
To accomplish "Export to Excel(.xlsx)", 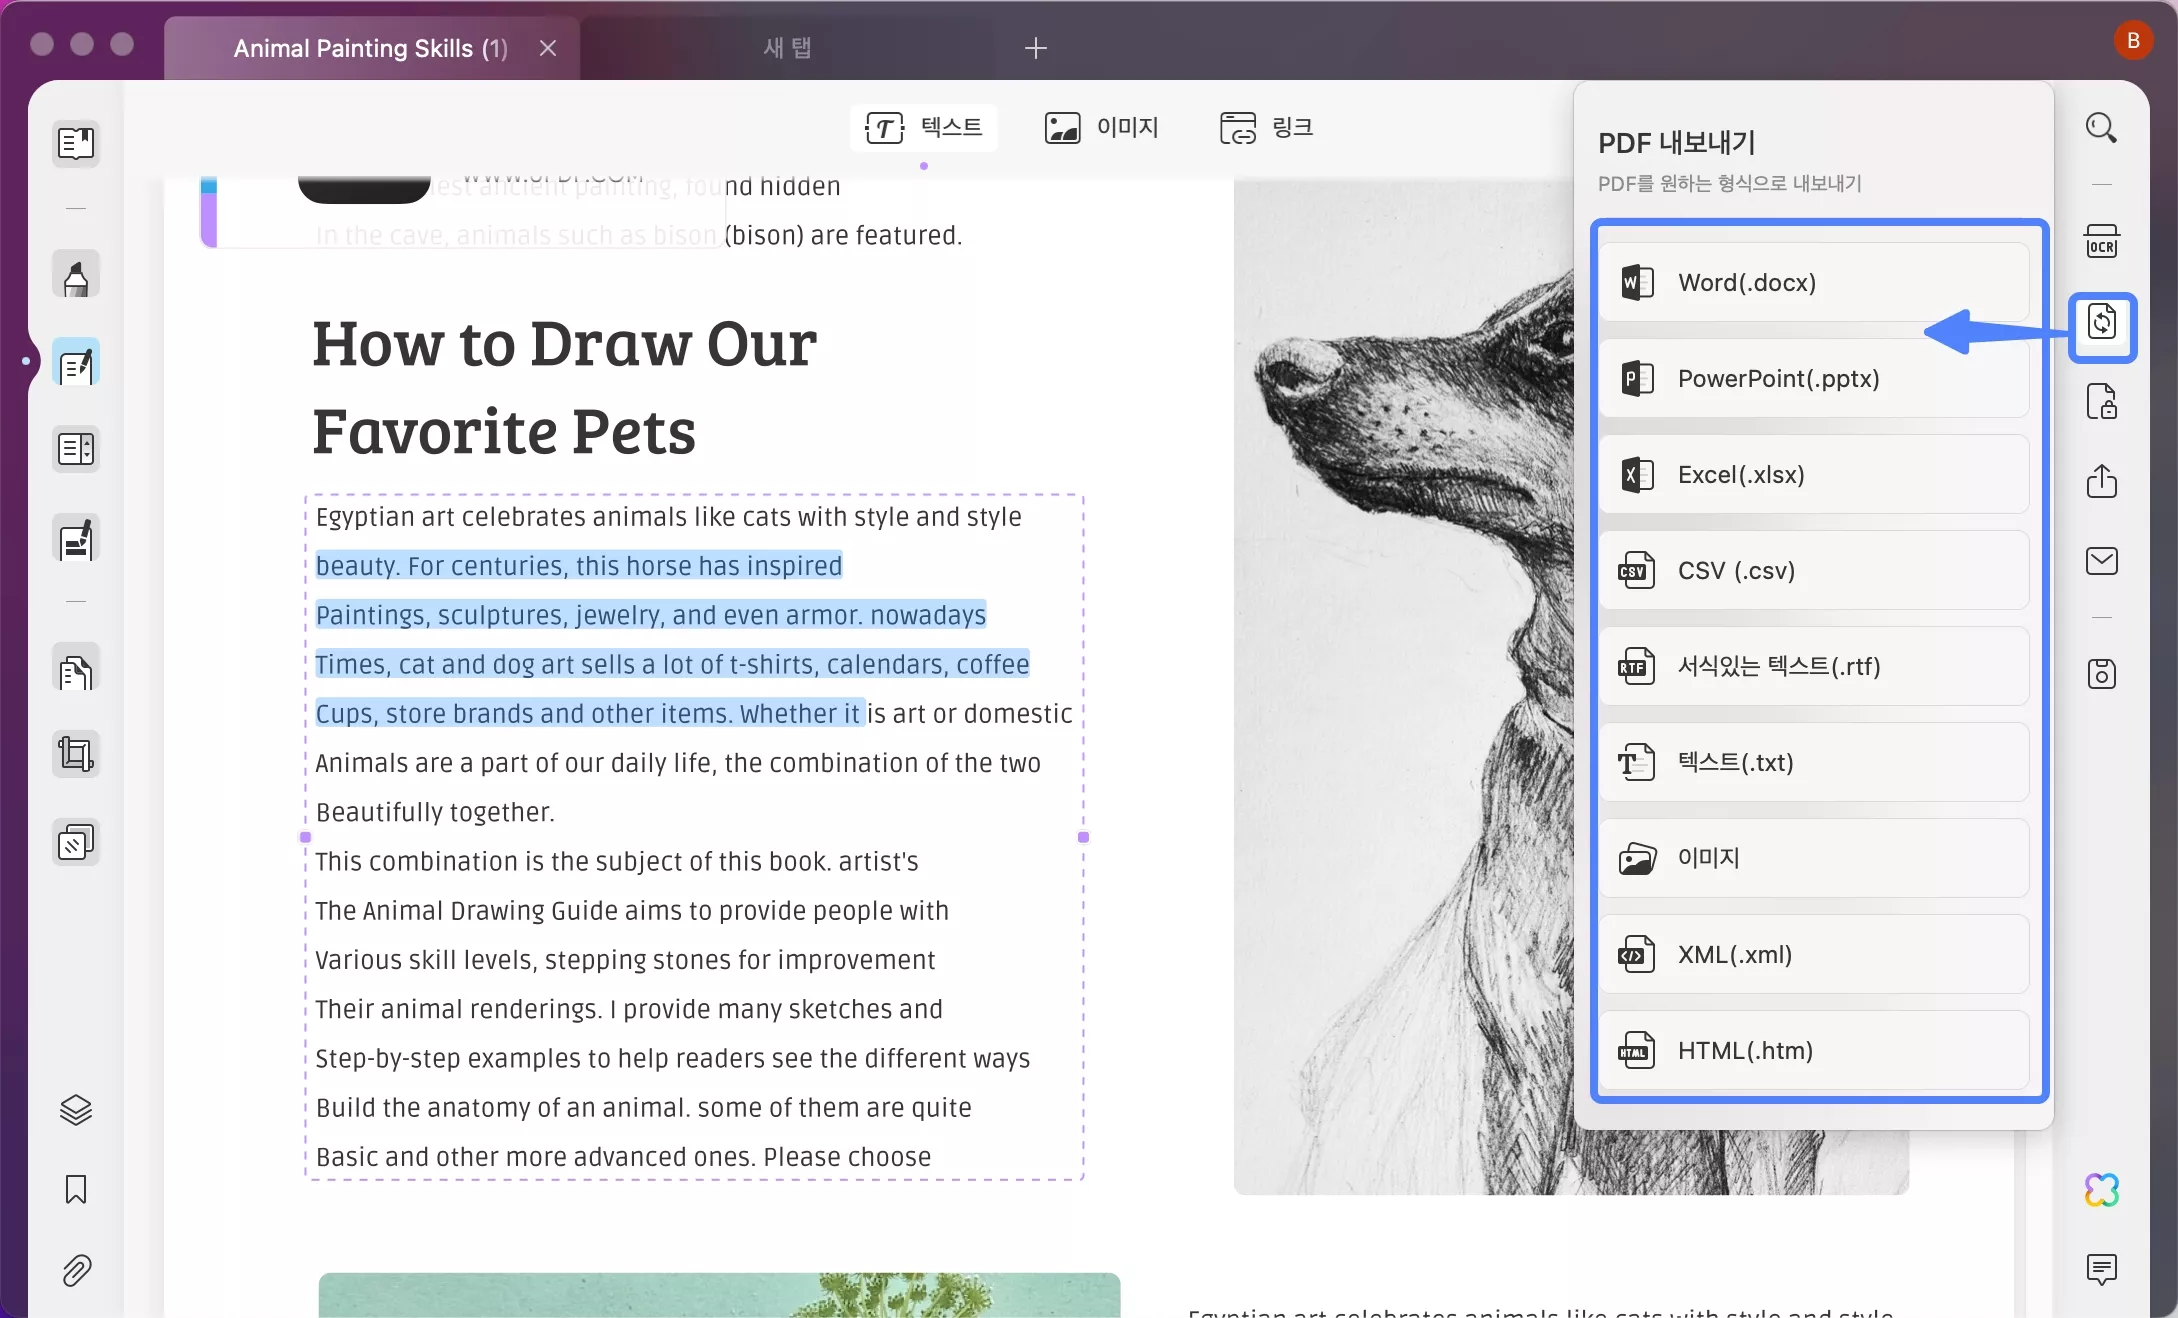I will [x=1814, y=475].
